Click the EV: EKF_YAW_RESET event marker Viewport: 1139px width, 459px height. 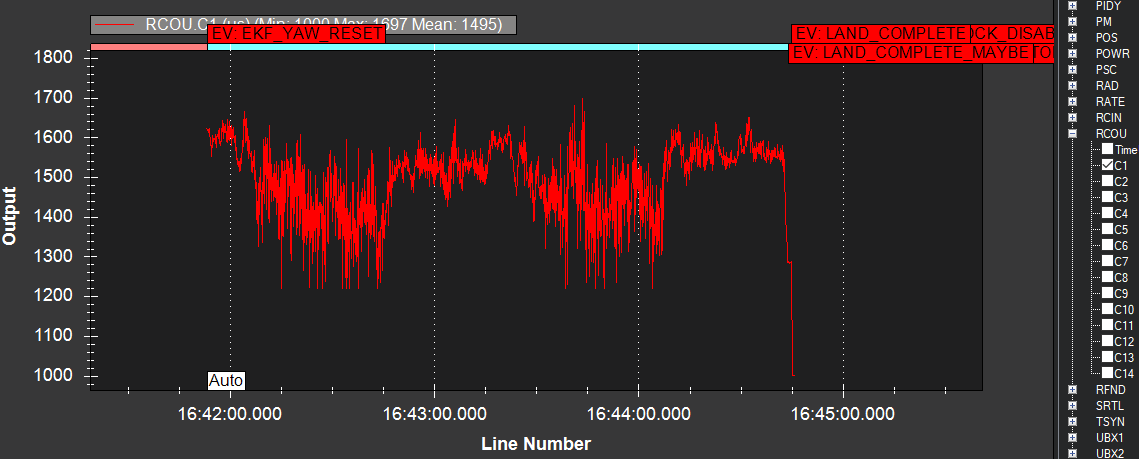click(296, 34)
